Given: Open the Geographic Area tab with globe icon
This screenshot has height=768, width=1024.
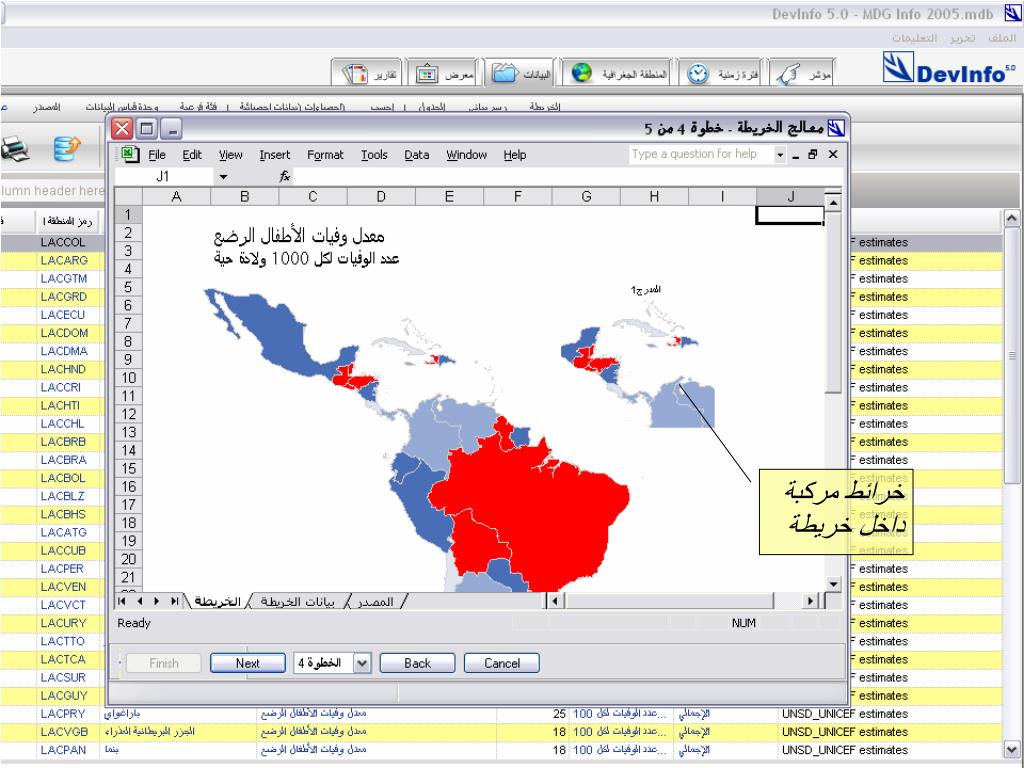Looking at the screenshot, I should click(618, 74).
